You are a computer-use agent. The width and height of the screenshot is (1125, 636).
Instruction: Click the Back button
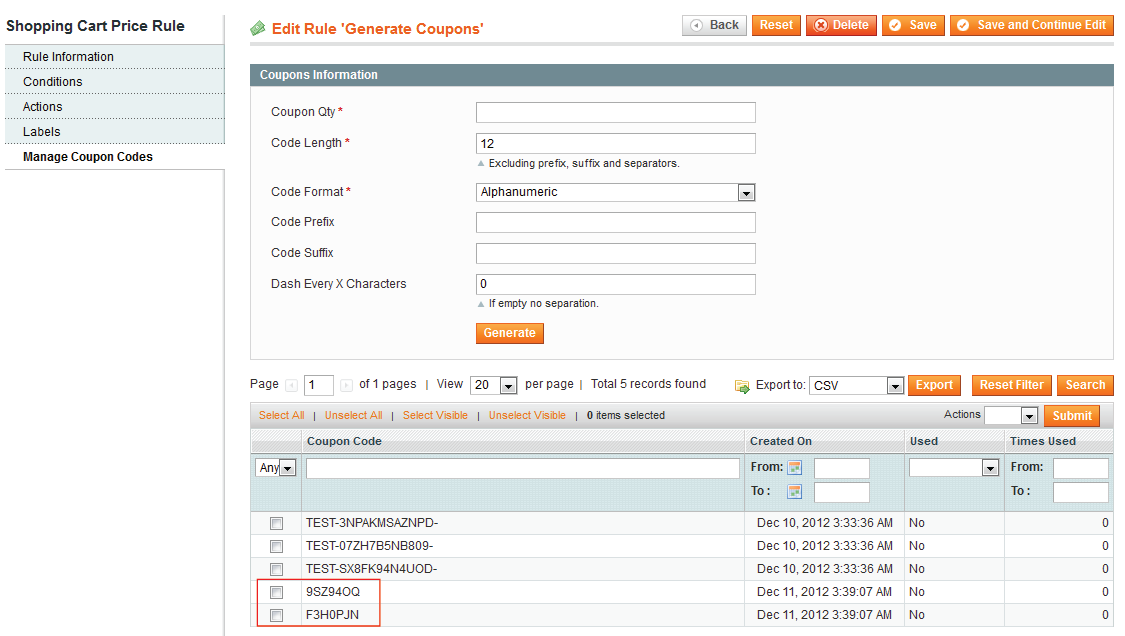pos(714,25)
